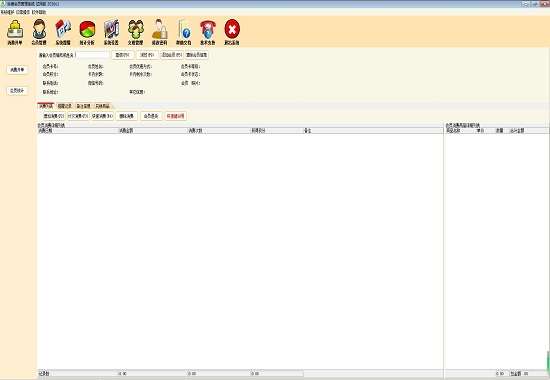Click the upper button in the left sidebar
The height and width of the screenshot is (380, 550).
click(x=17, y=70)
